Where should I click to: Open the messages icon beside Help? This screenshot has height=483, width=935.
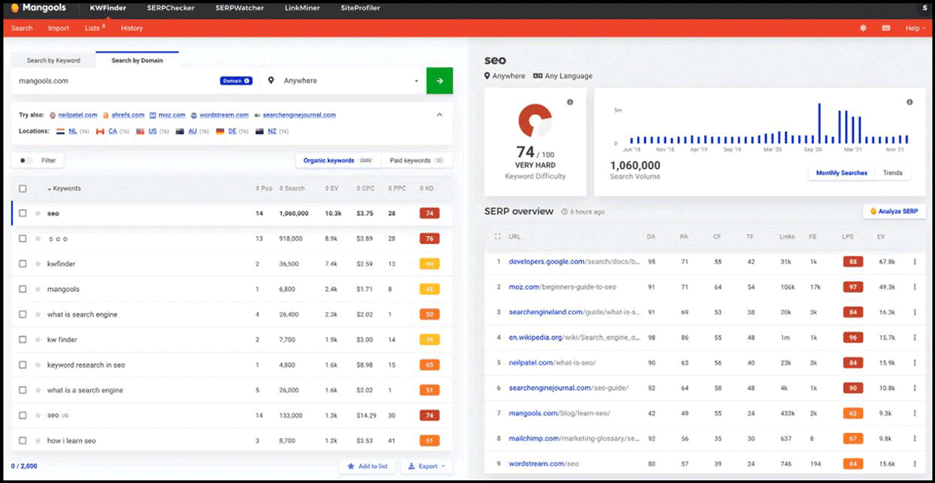click(885, 28)
